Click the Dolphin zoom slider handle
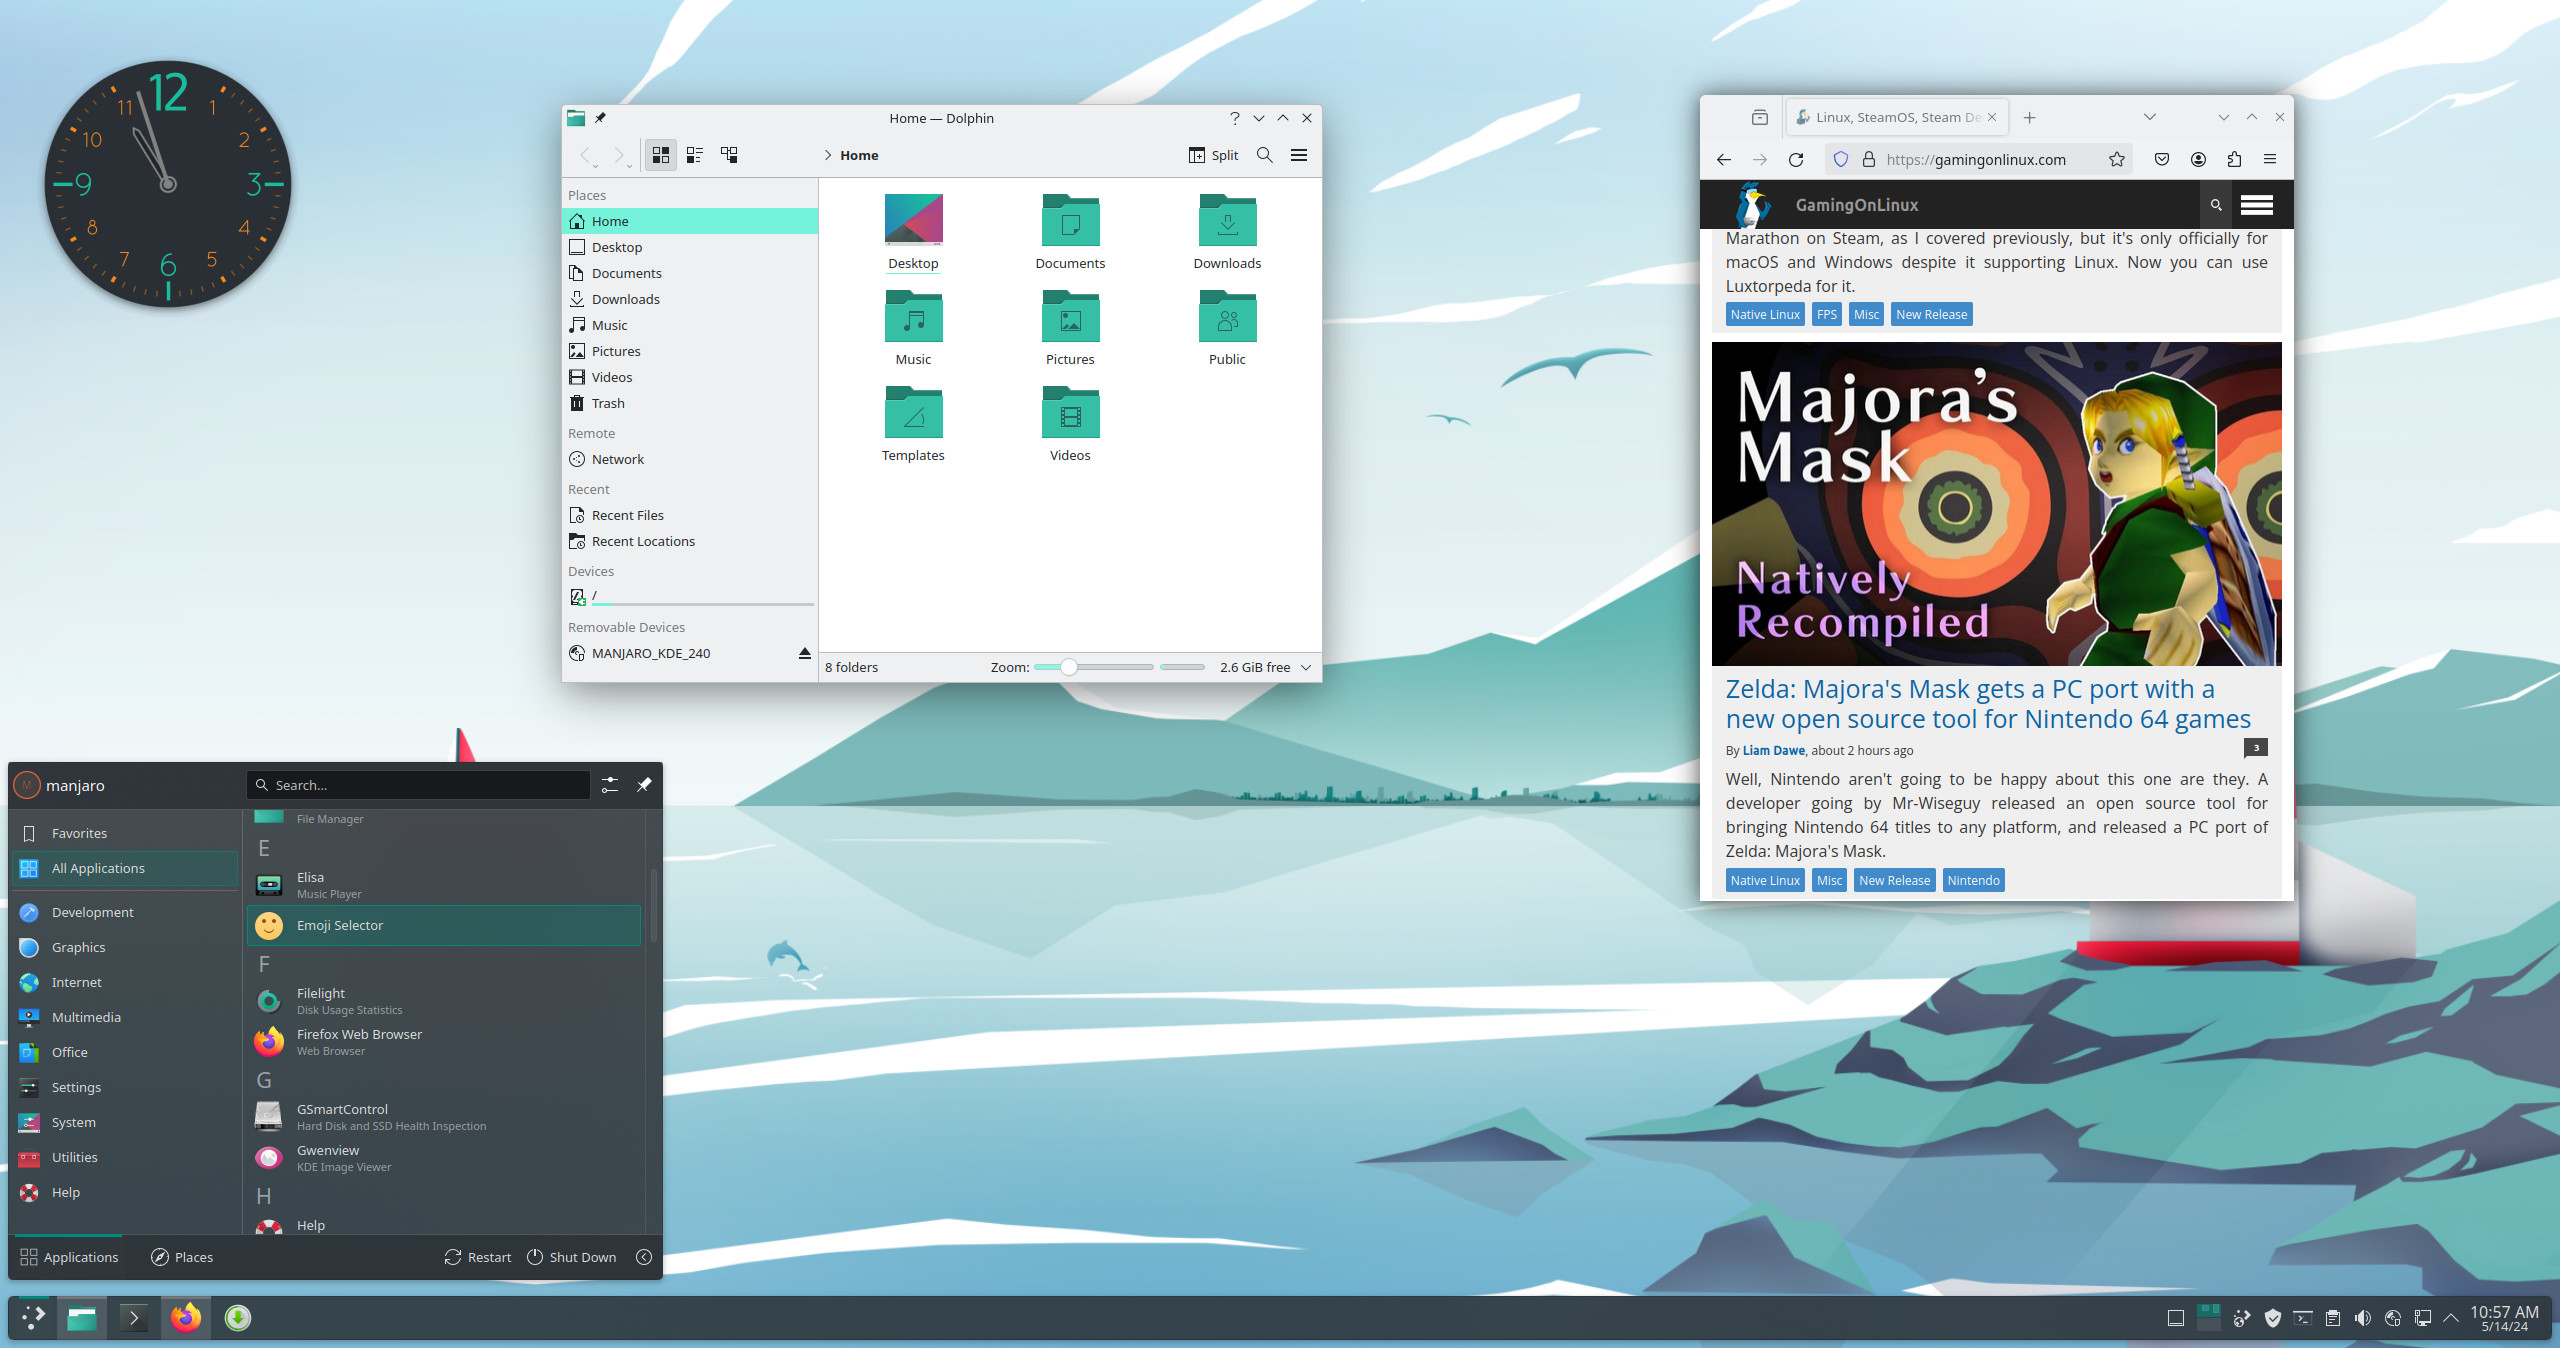The height and width of the screenshot is (1348, 2560). [1068, 667]
